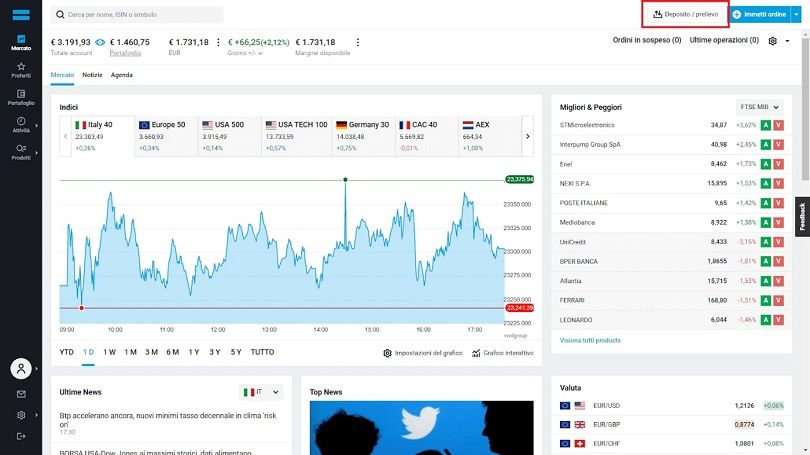Open user profile avatar icon
The height and width of the screenshot is (455, 810).
point(21,369)
